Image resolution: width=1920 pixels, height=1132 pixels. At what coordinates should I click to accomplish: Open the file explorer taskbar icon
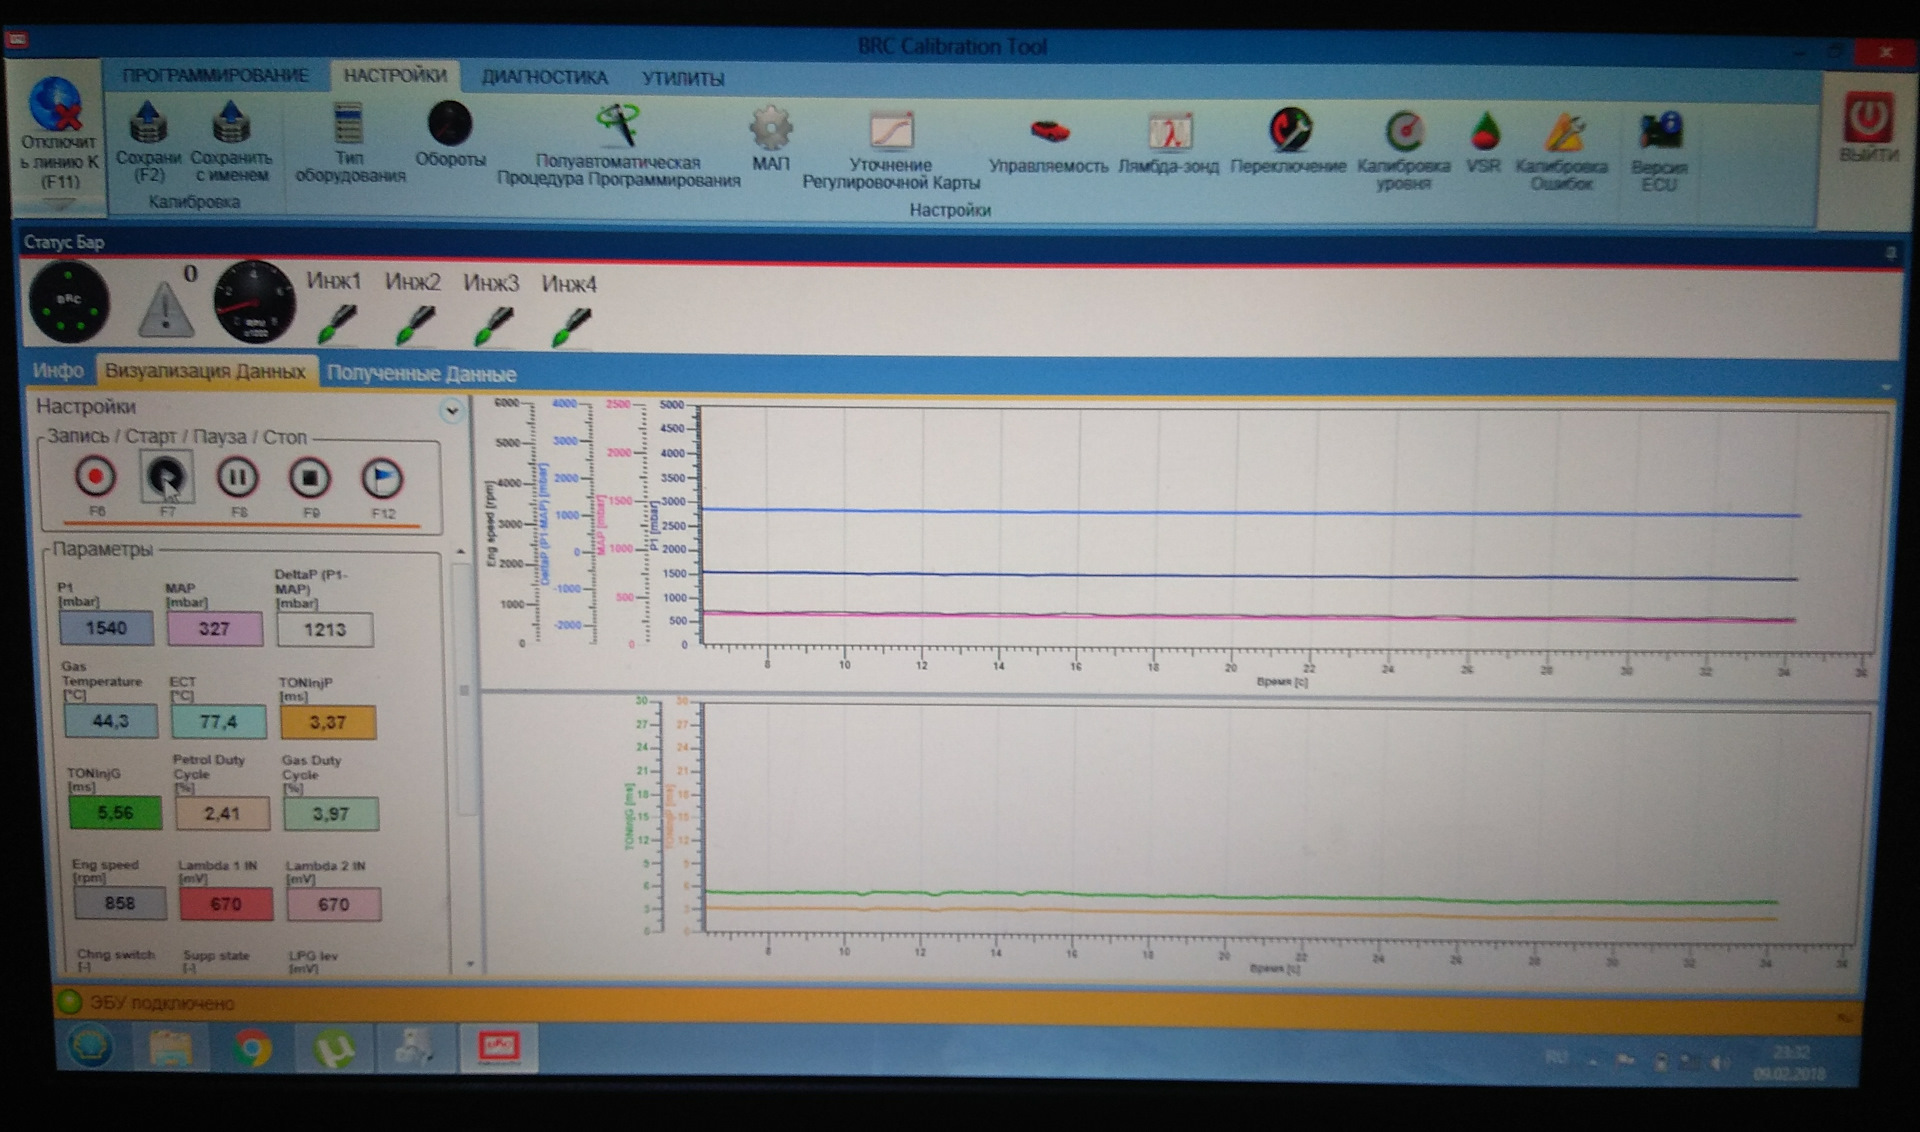point(170,1048)
